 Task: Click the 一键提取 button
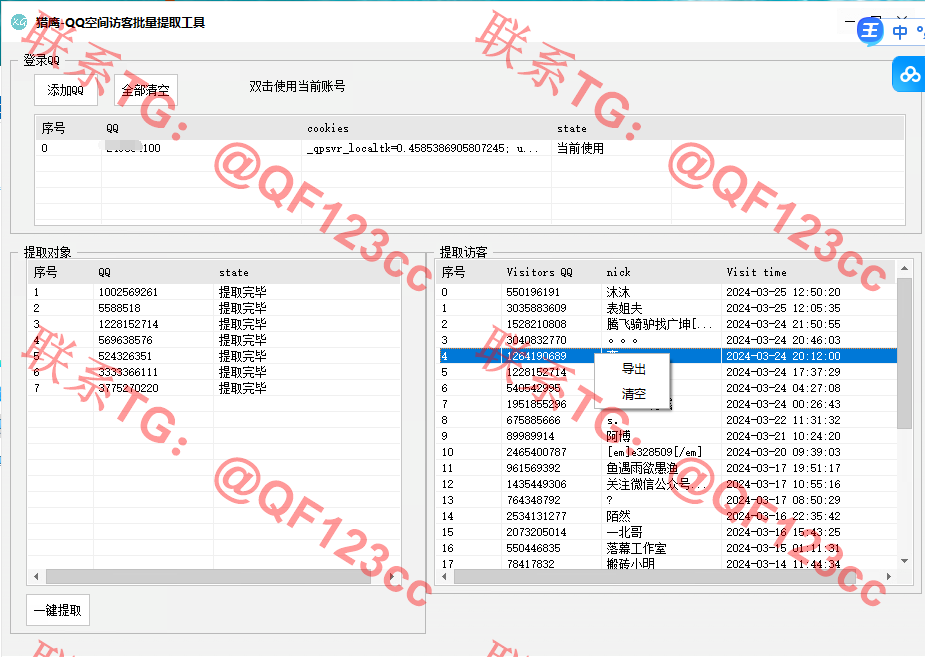[58, 610]
